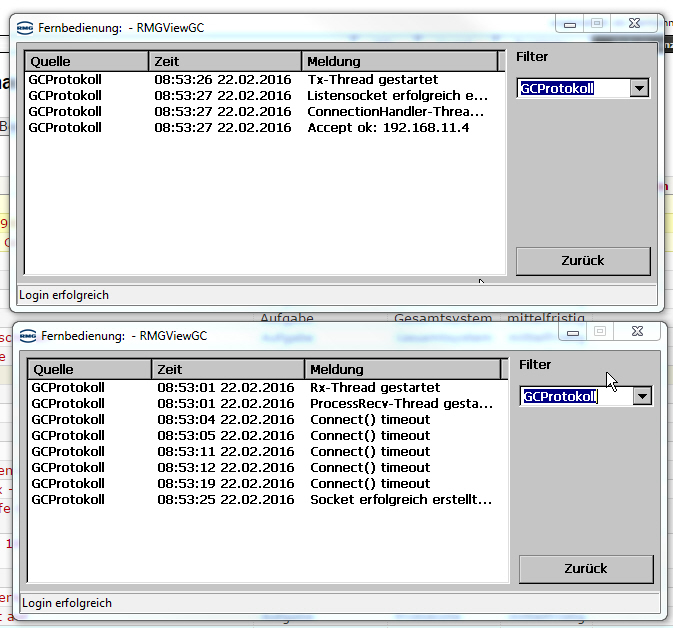Close the upper Fernbedienung window
Screen dimensions: 673x628
click(x=634, y=24)
